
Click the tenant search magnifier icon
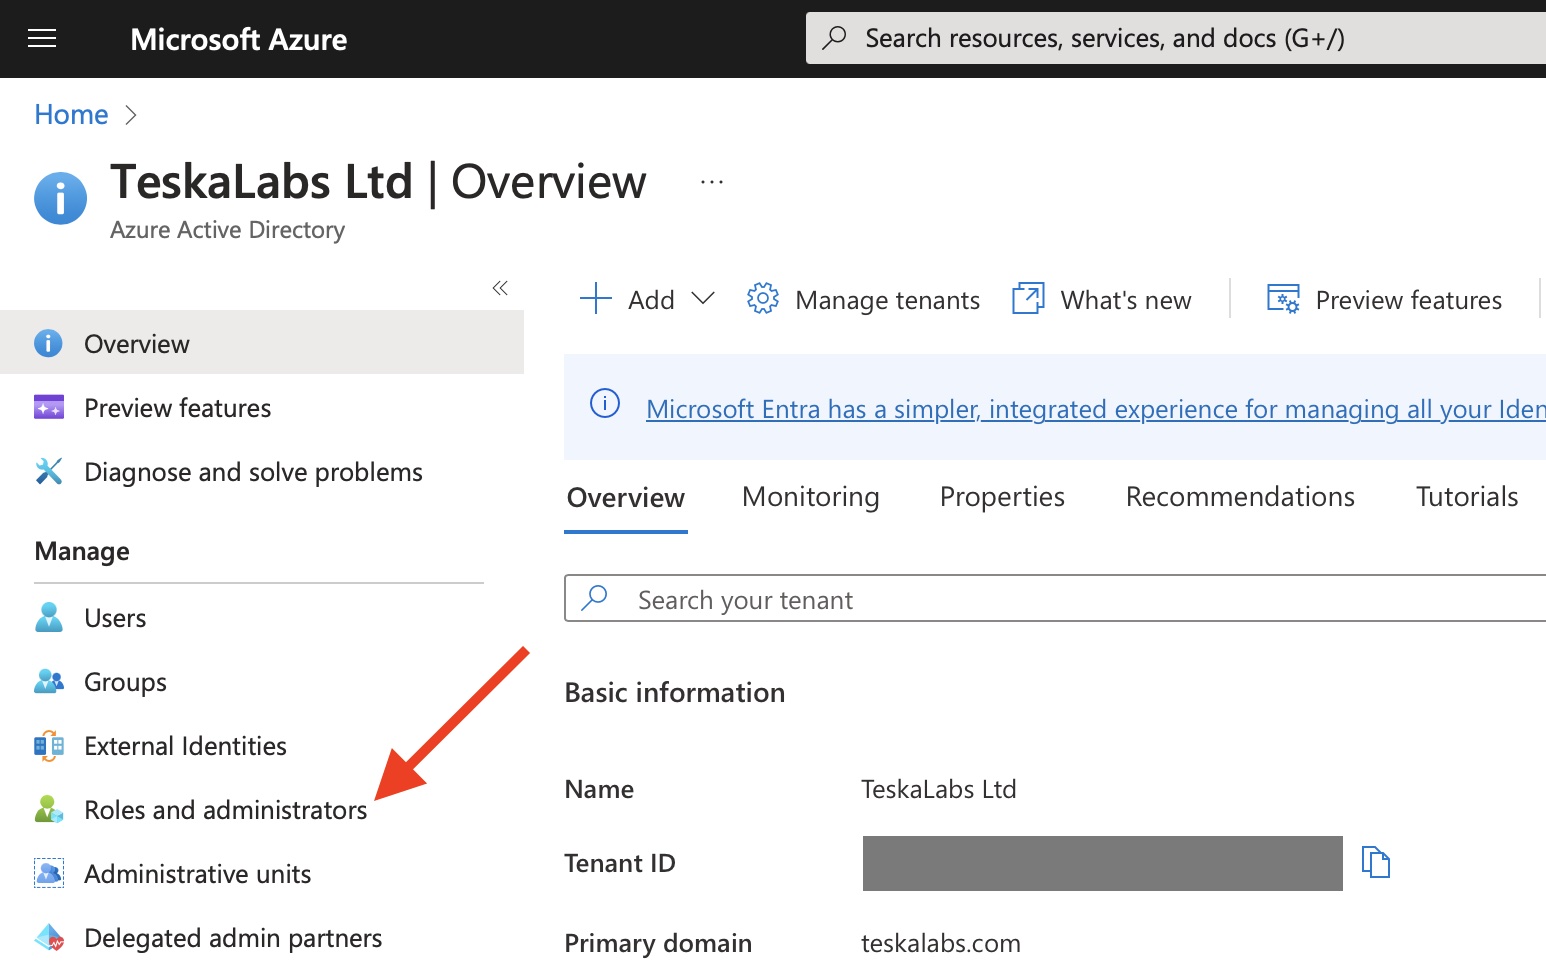click(x=594, y=598)
